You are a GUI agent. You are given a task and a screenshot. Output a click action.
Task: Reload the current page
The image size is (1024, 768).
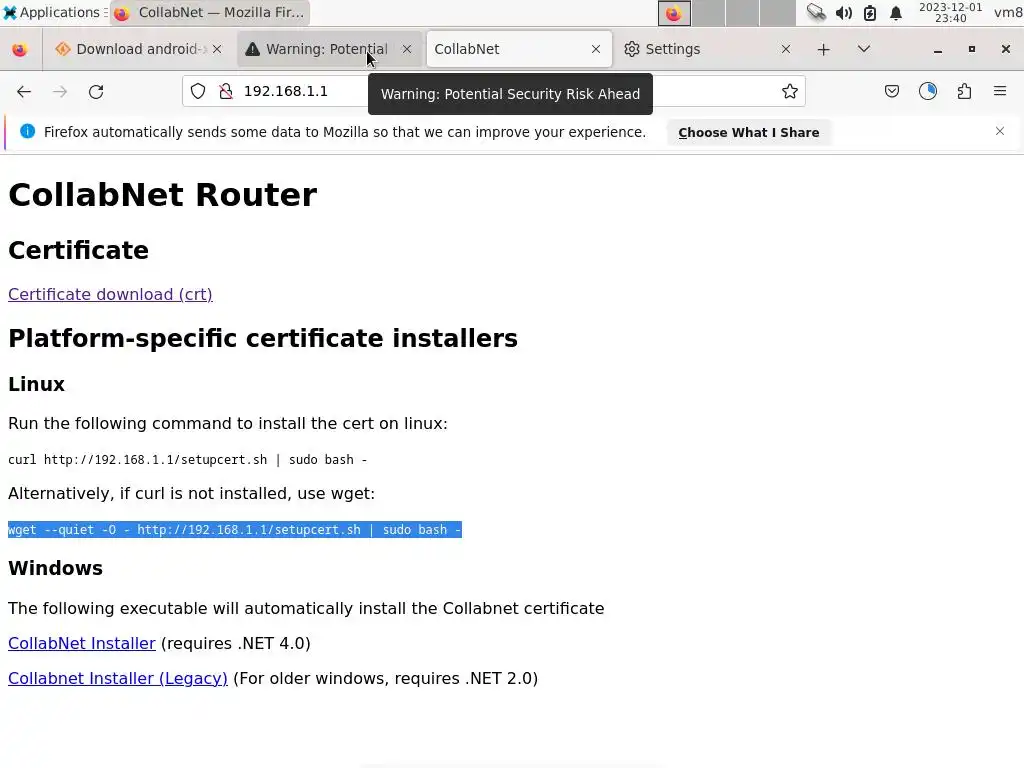point(96,91)
